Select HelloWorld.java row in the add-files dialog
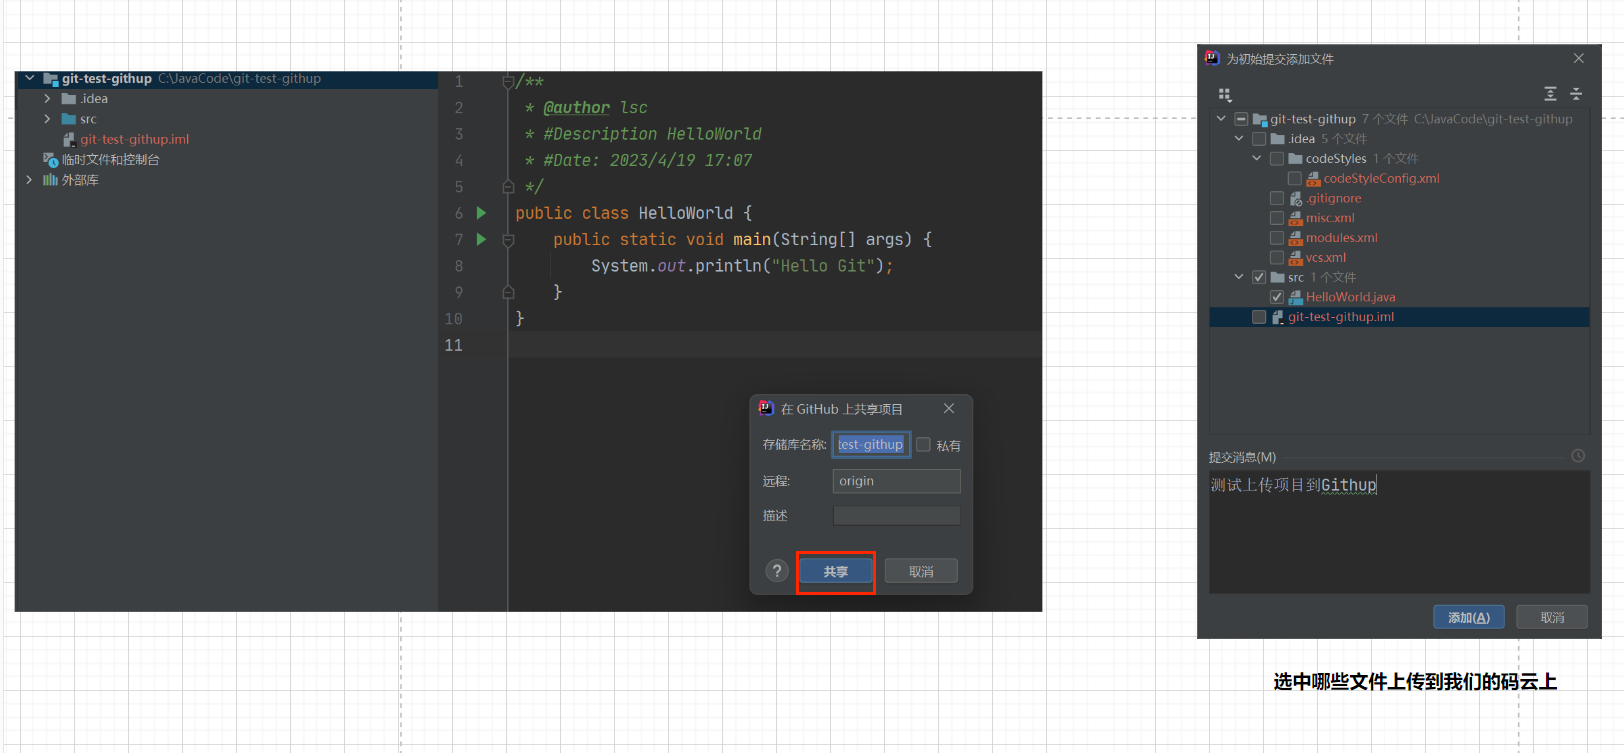1624x753 pixels. coord(1399,297)
